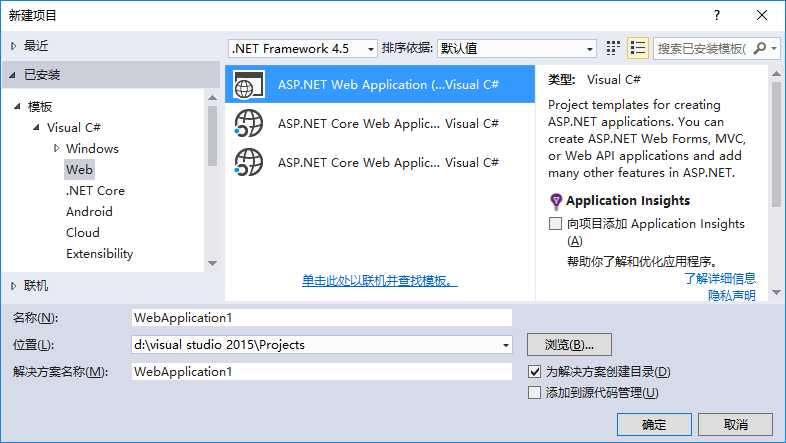Expand the Windows tree node
The image size is (786, 443).
tap(57, 148)
